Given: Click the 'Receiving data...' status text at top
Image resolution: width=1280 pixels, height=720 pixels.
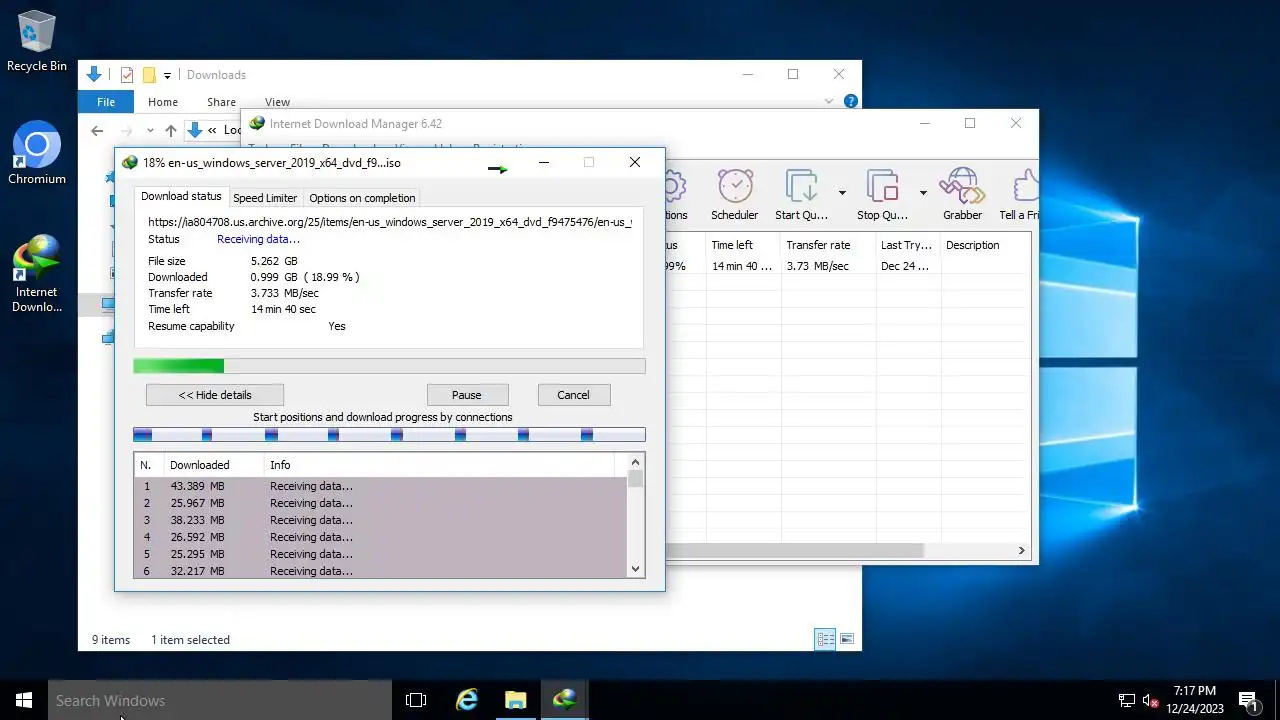Looking at the screenshot, I should 258,239.
